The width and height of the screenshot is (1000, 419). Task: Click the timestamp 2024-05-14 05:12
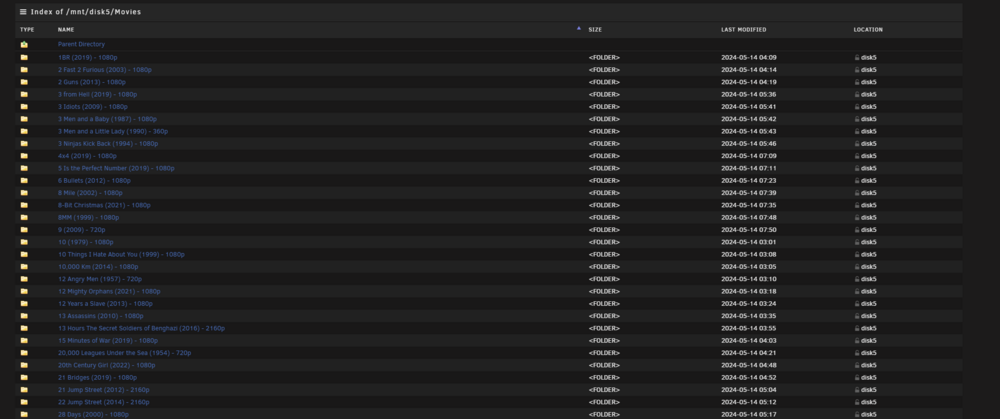[x=749, y=402]
